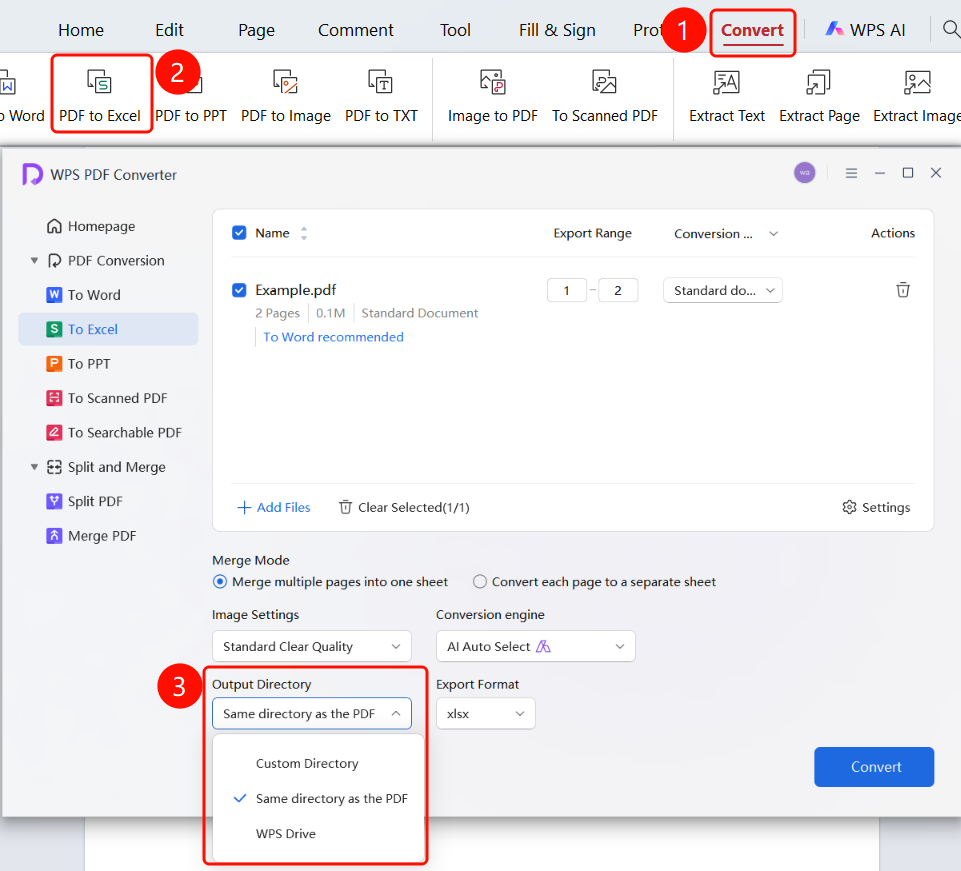Select PDF to Image tool
961x871 pixels.
click(286, 95)
